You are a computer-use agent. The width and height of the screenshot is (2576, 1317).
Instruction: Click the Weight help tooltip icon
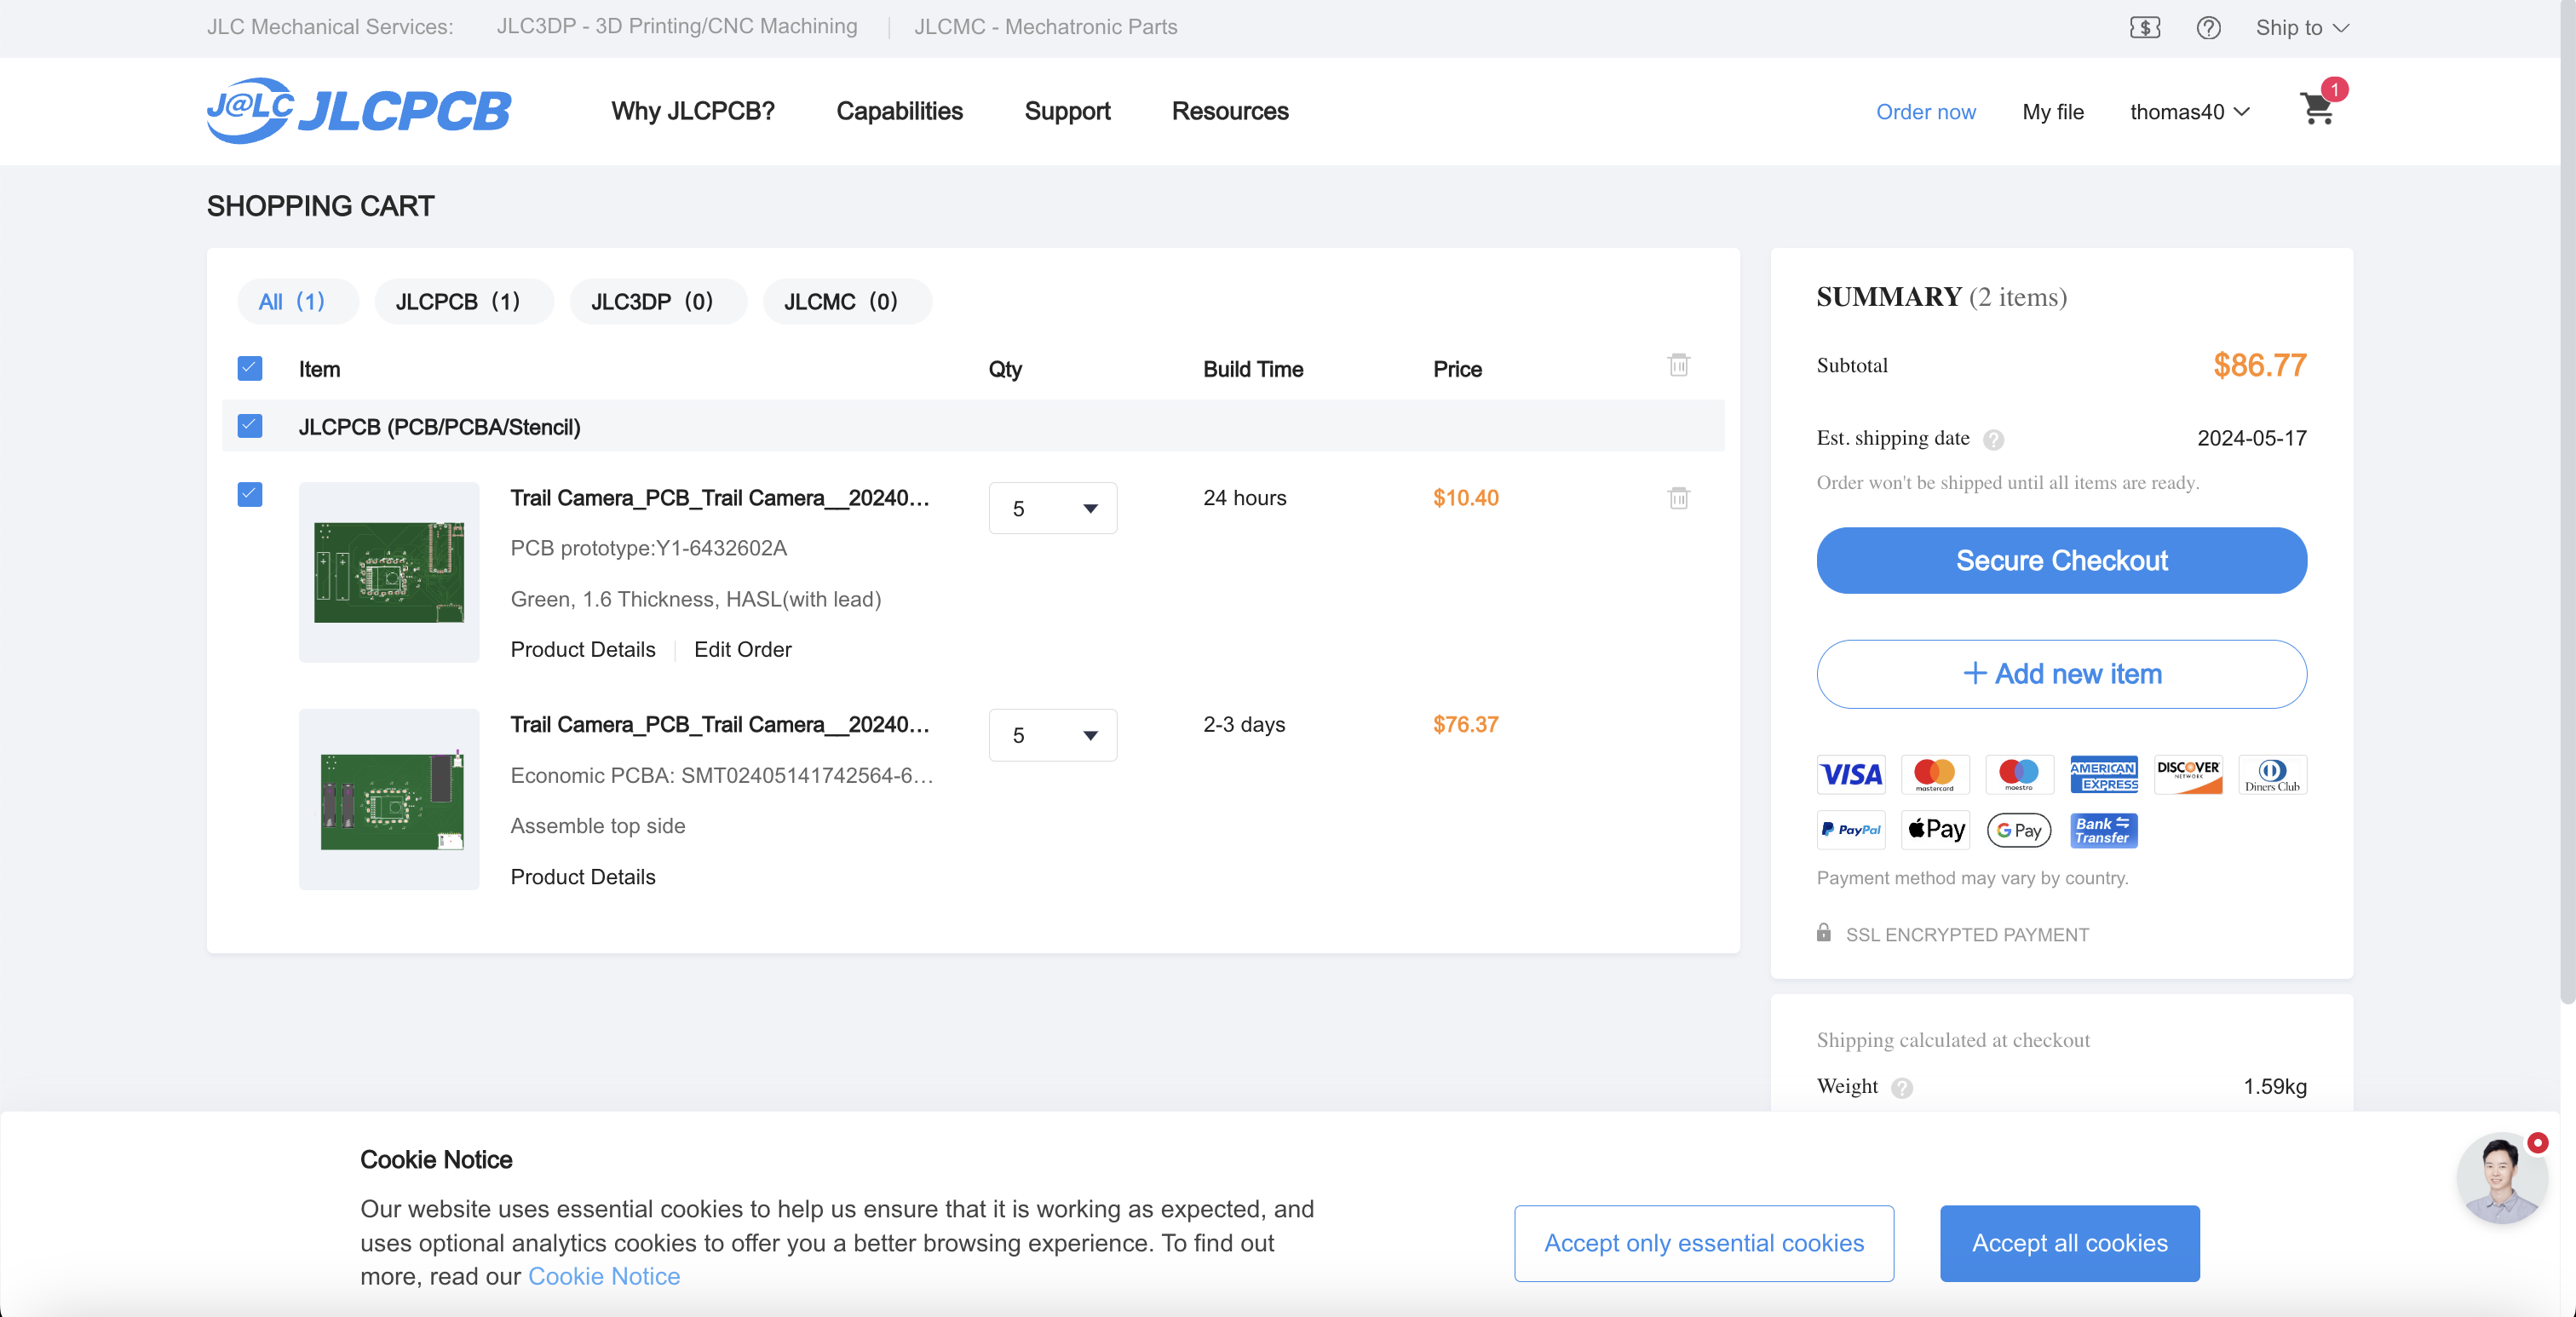point(1902,1087)
